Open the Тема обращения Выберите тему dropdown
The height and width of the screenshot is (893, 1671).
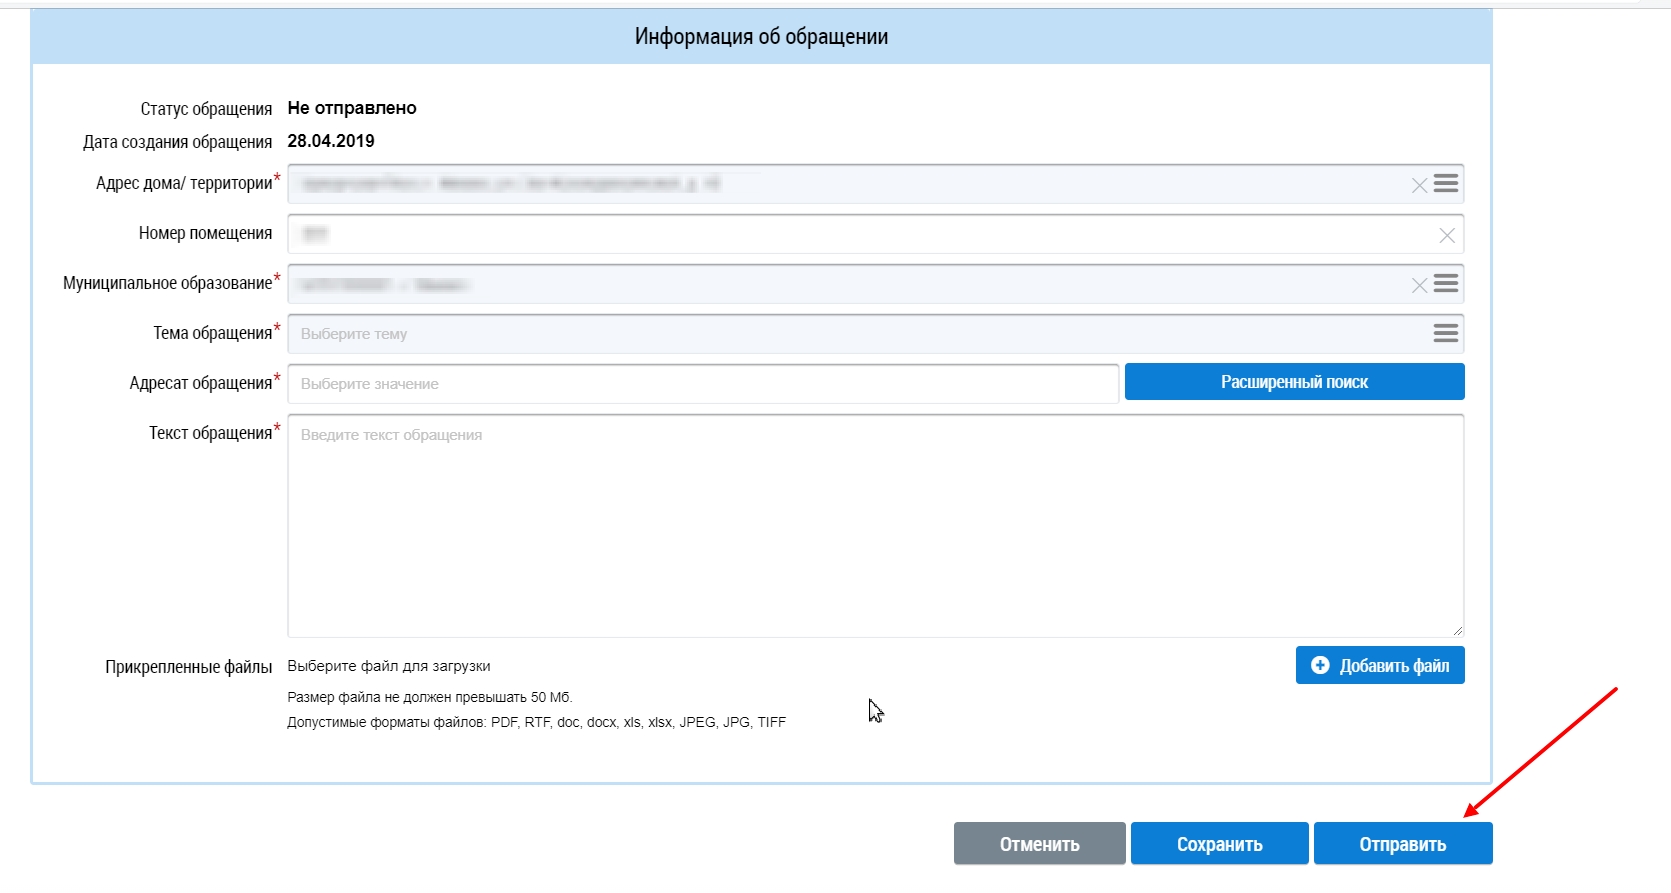(x=875, y=334)
